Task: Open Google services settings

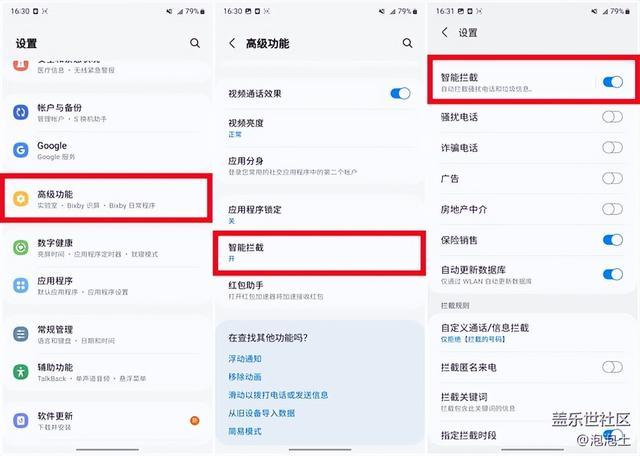Action: (x=107, y=150)
